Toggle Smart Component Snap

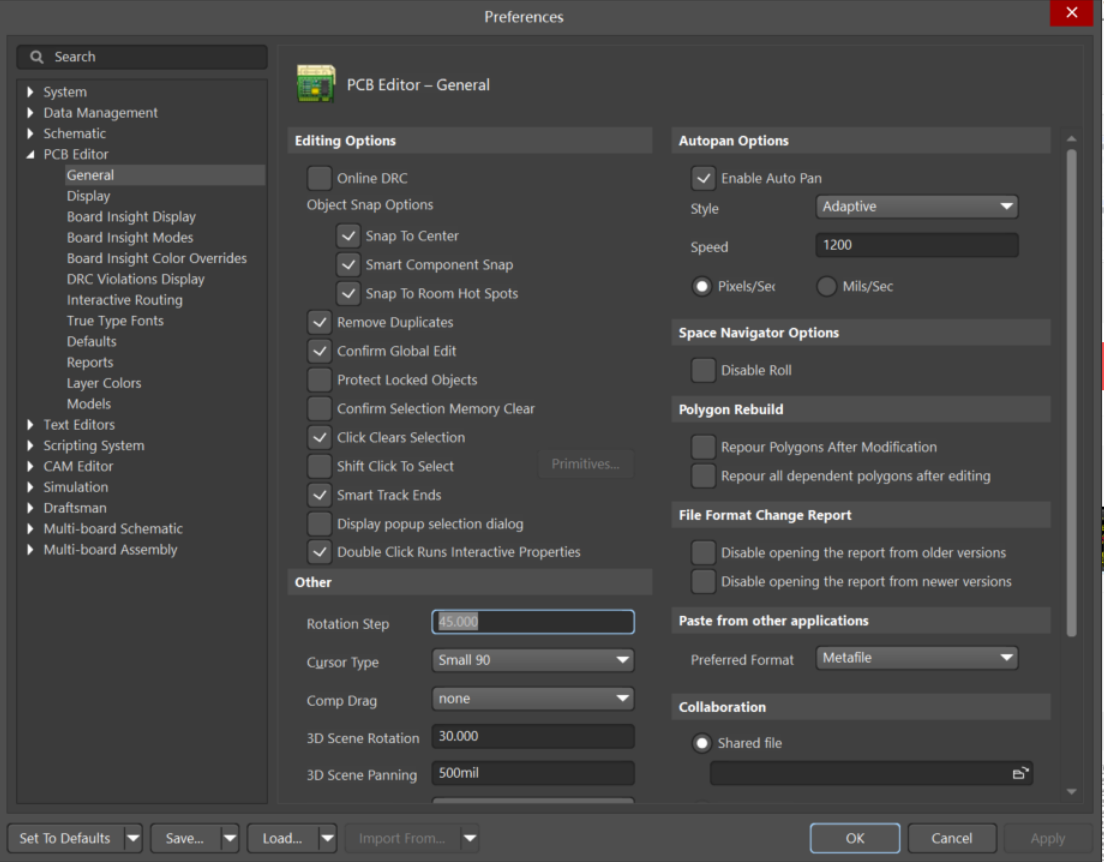pos(348,265)
